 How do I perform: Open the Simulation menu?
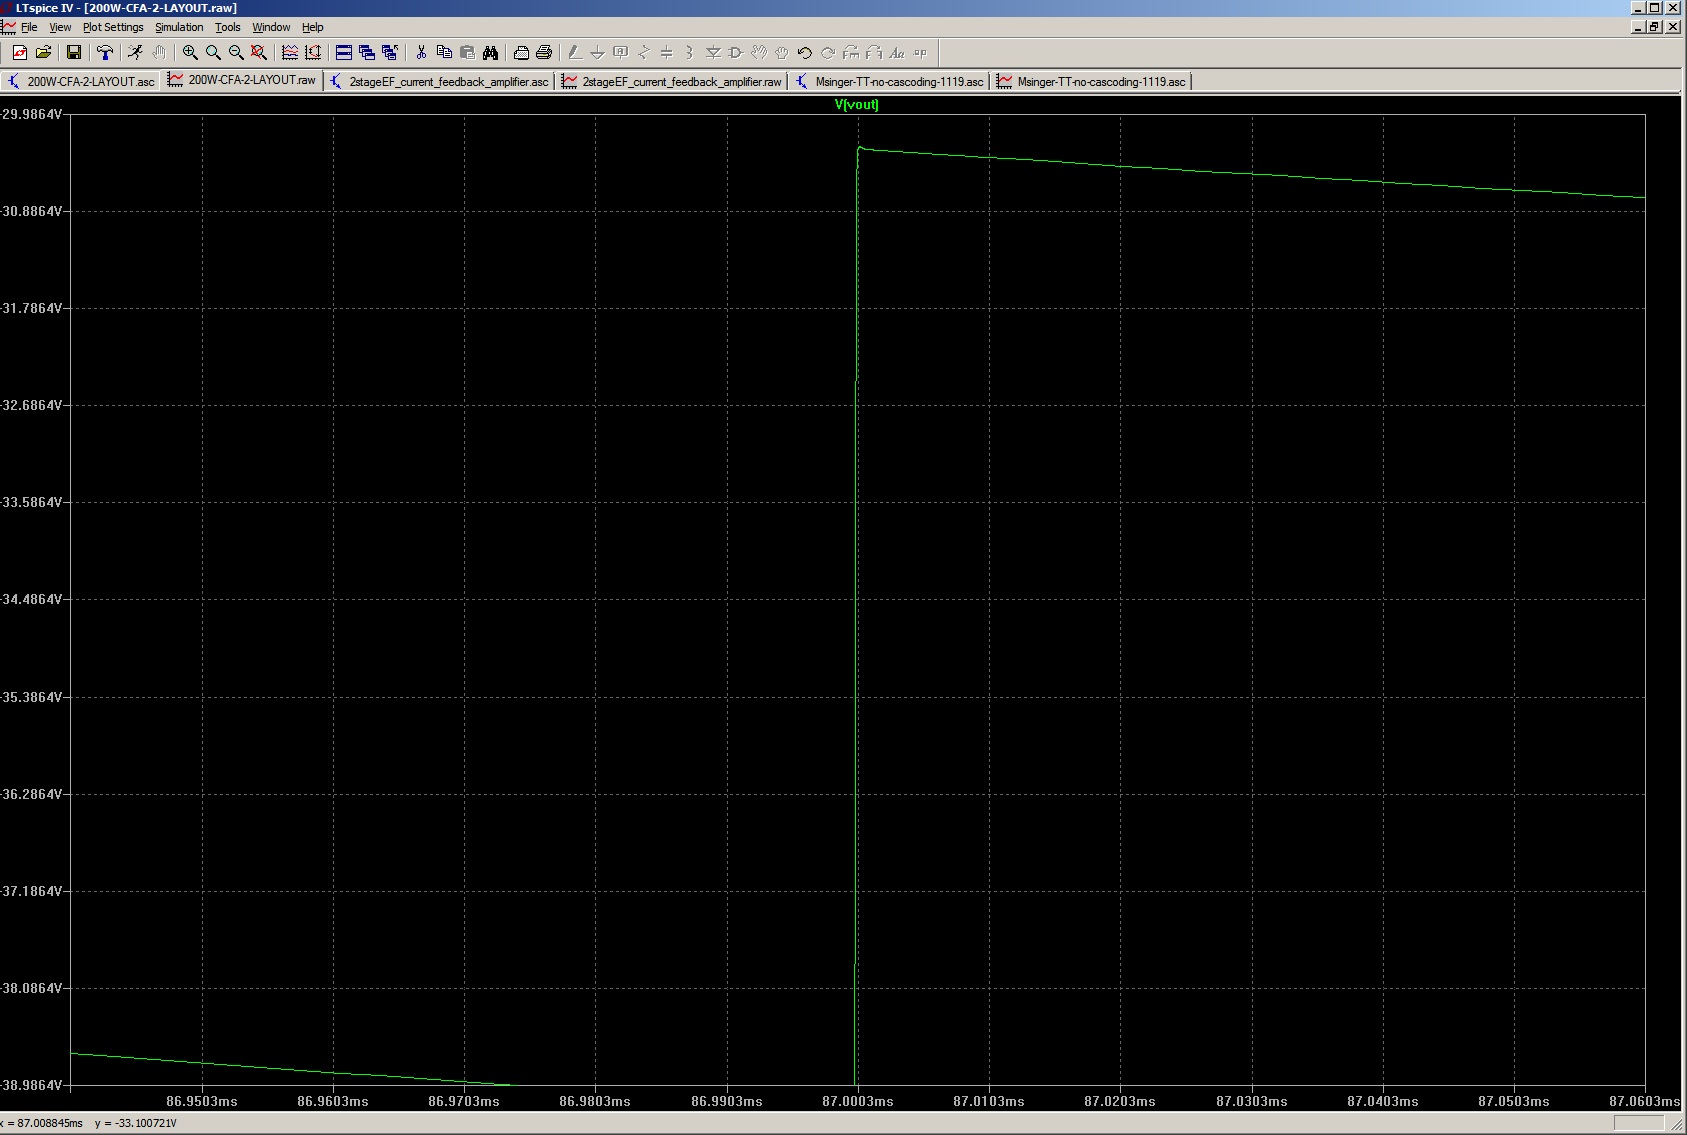click(179, 27)
